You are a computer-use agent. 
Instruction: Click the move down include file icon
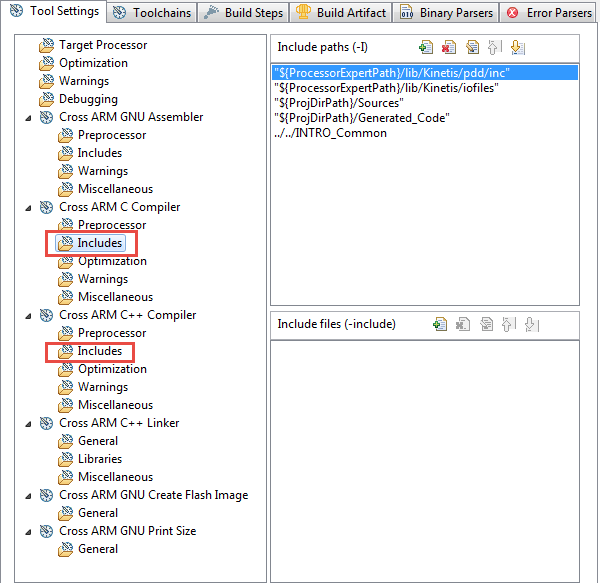point(532,324)
